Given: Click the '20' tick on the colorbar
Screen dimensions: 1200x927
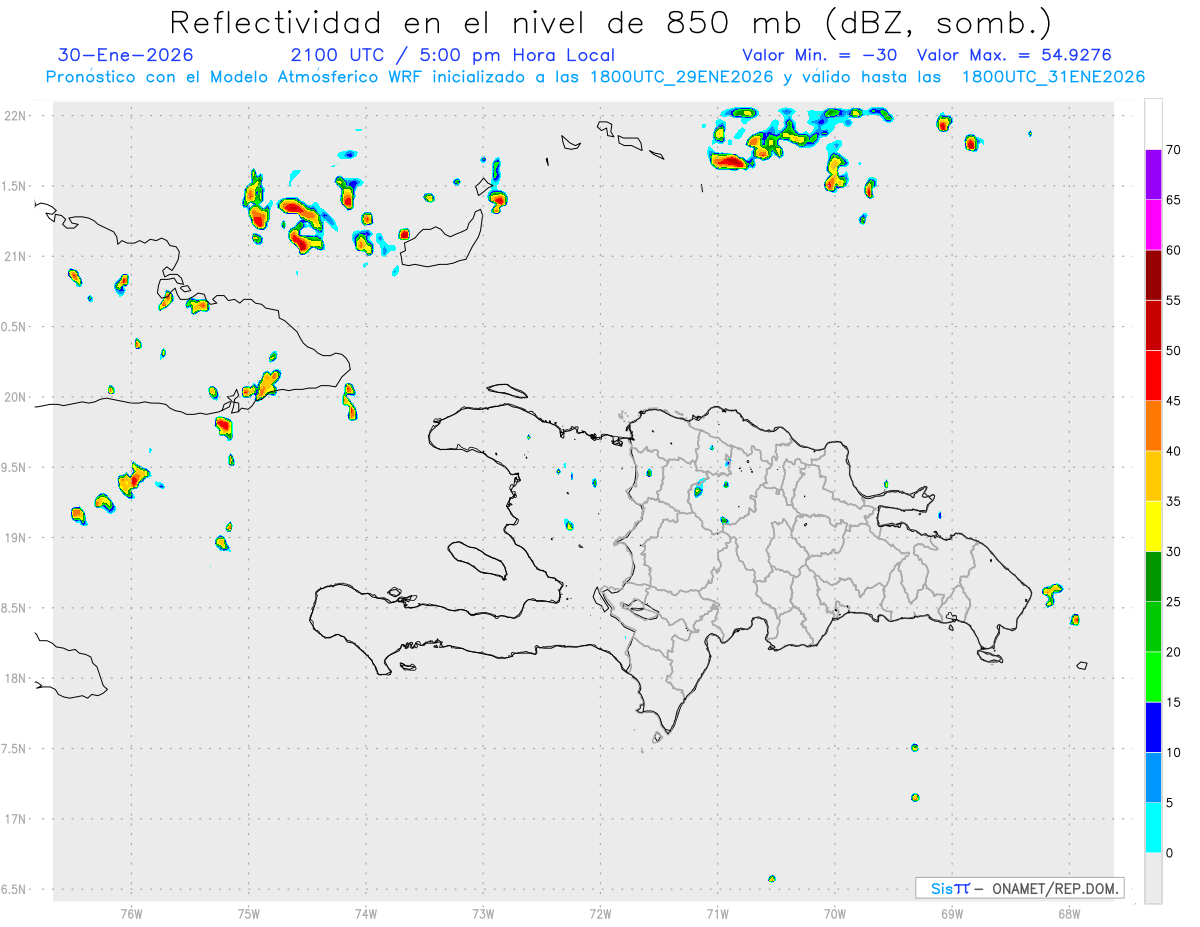Looking at the screenshot, I should pyautogui.click(x=1174, y=652).
